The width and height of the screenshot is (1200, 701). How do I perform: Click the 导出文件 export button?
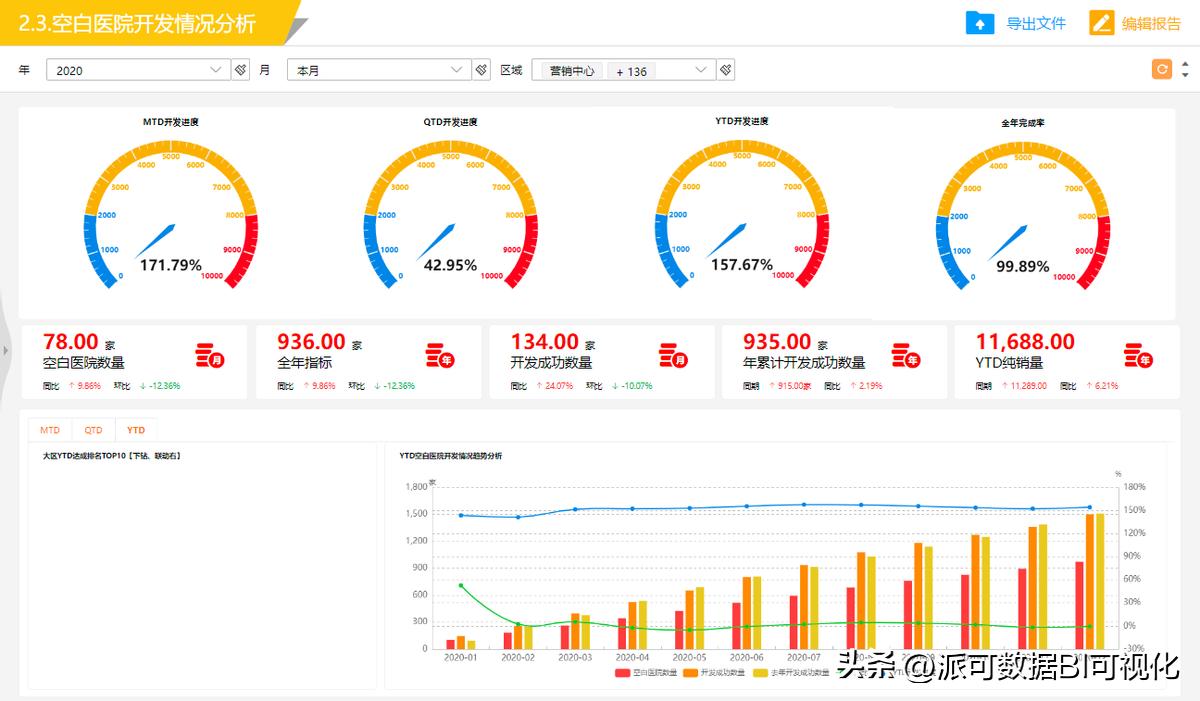coord(1016,23)
